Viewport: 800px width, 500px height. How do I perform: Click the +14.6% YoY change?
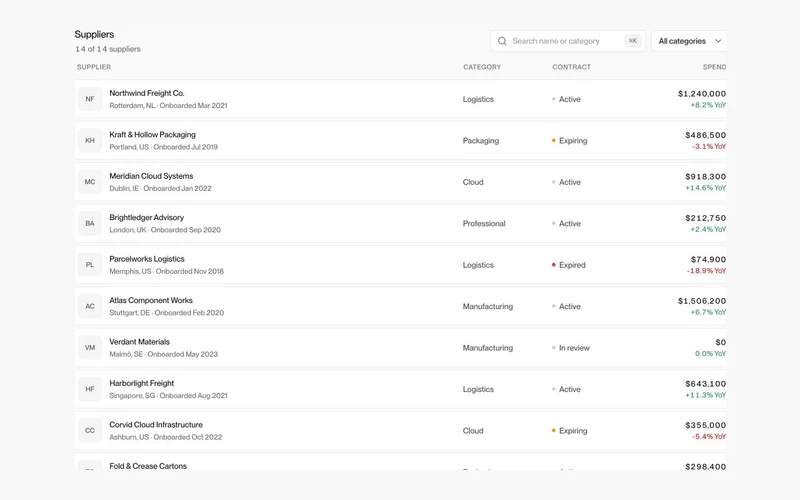(x=706, y=188)
